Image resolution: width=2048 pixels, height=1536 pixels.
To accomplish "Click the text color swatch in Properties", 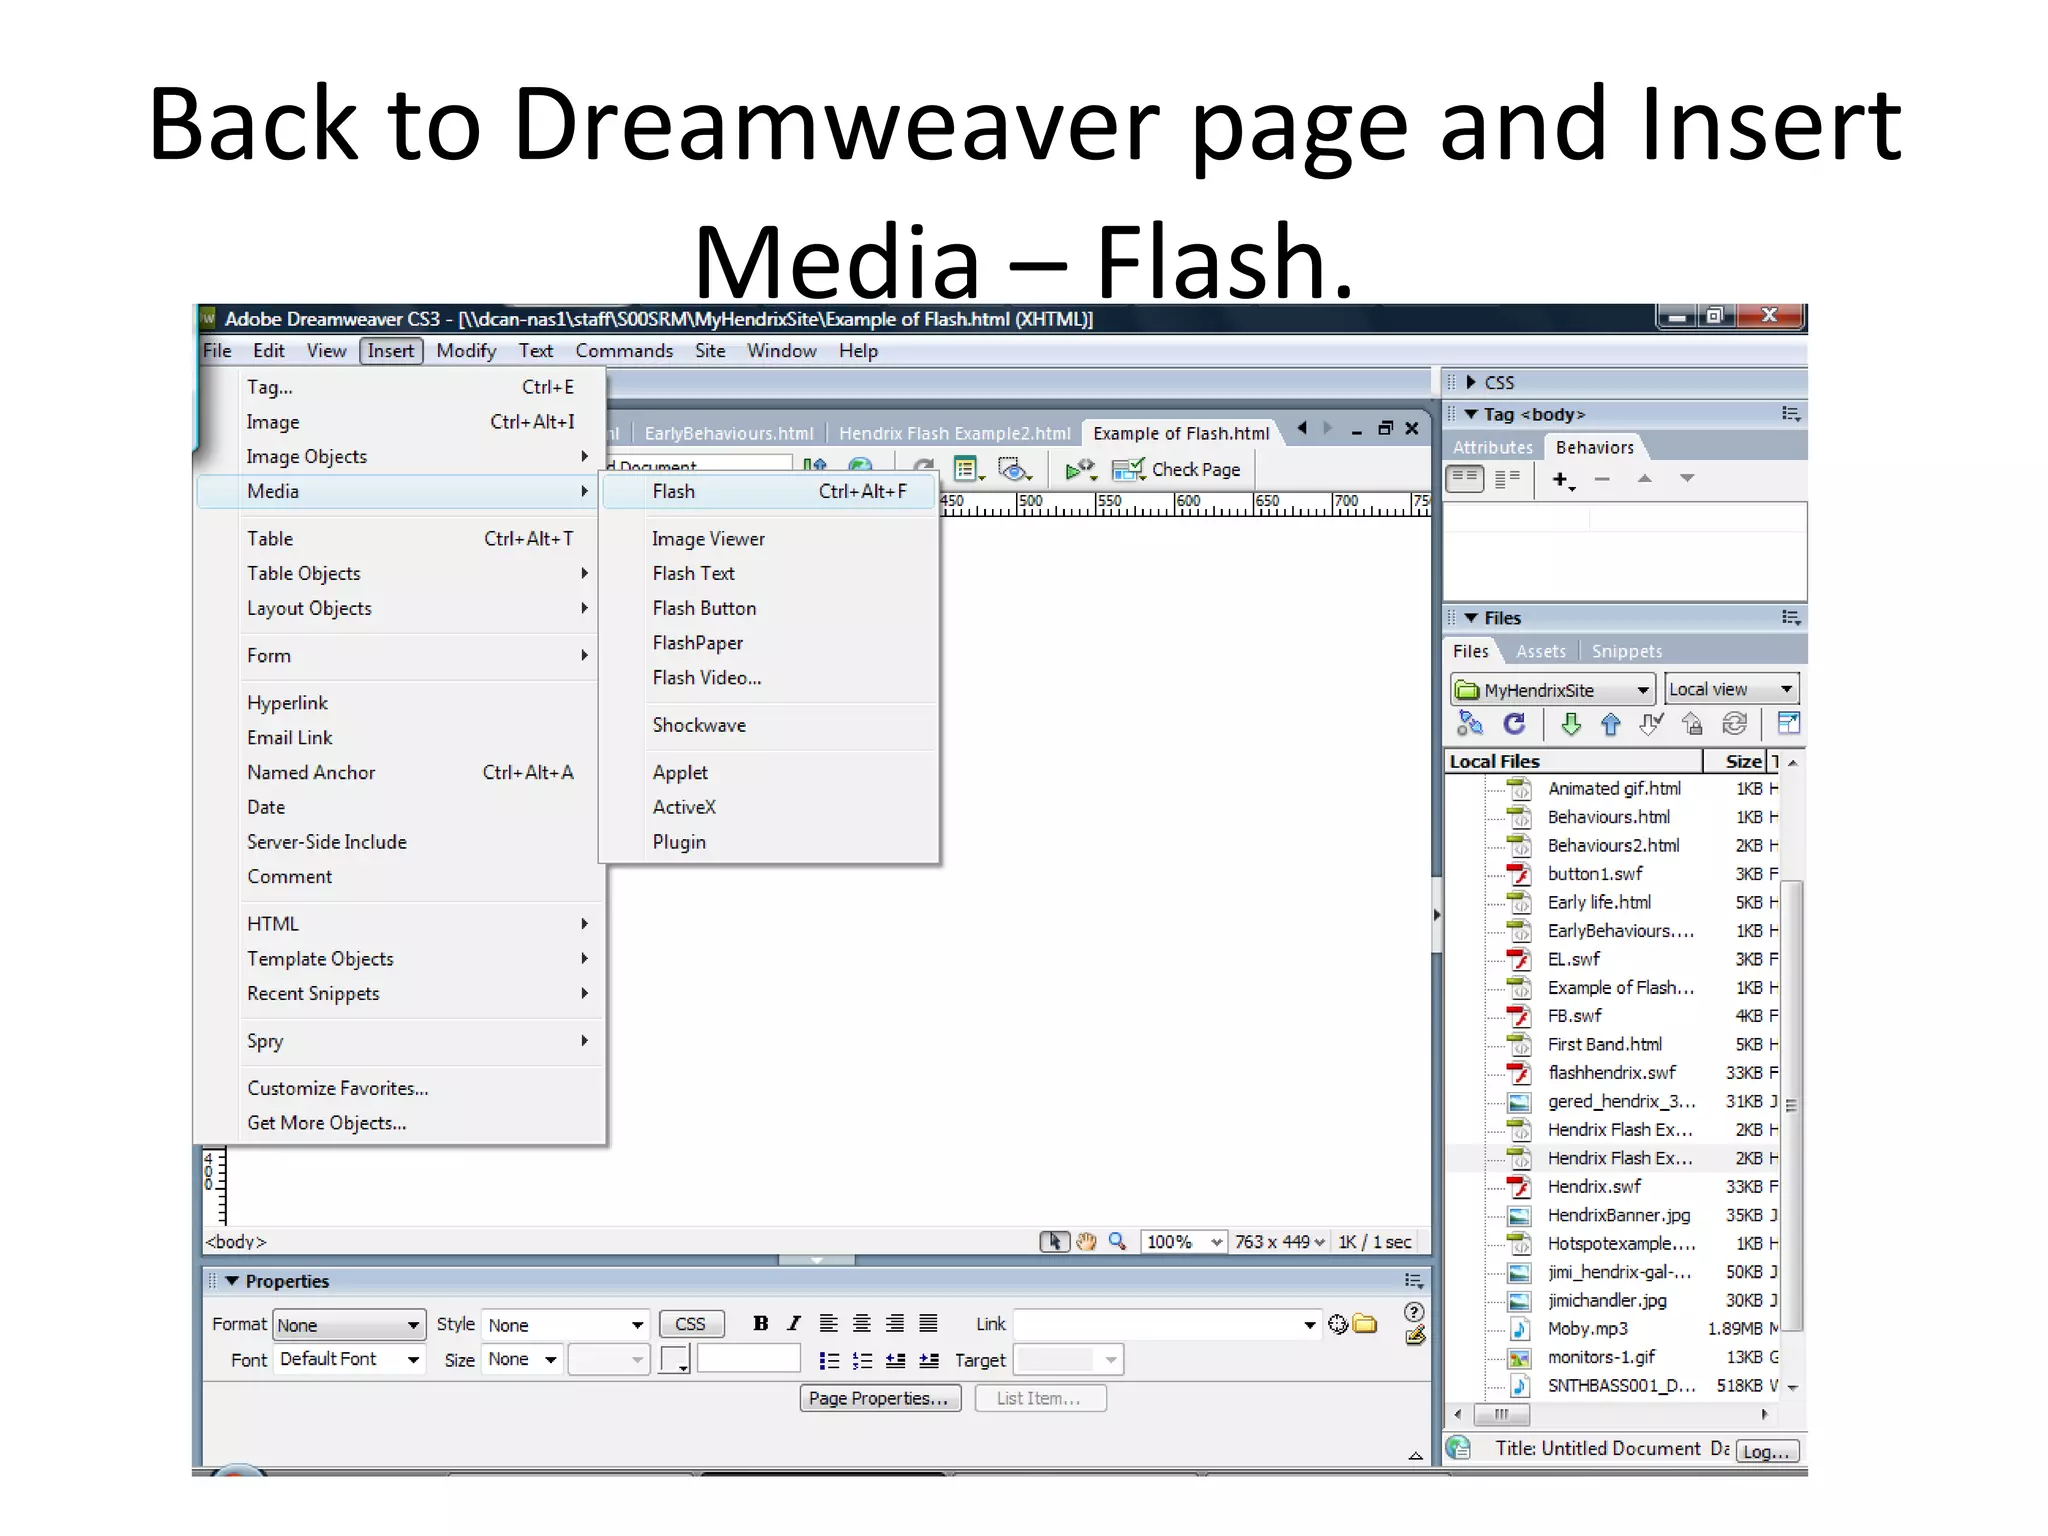I will pos(674,1360).
